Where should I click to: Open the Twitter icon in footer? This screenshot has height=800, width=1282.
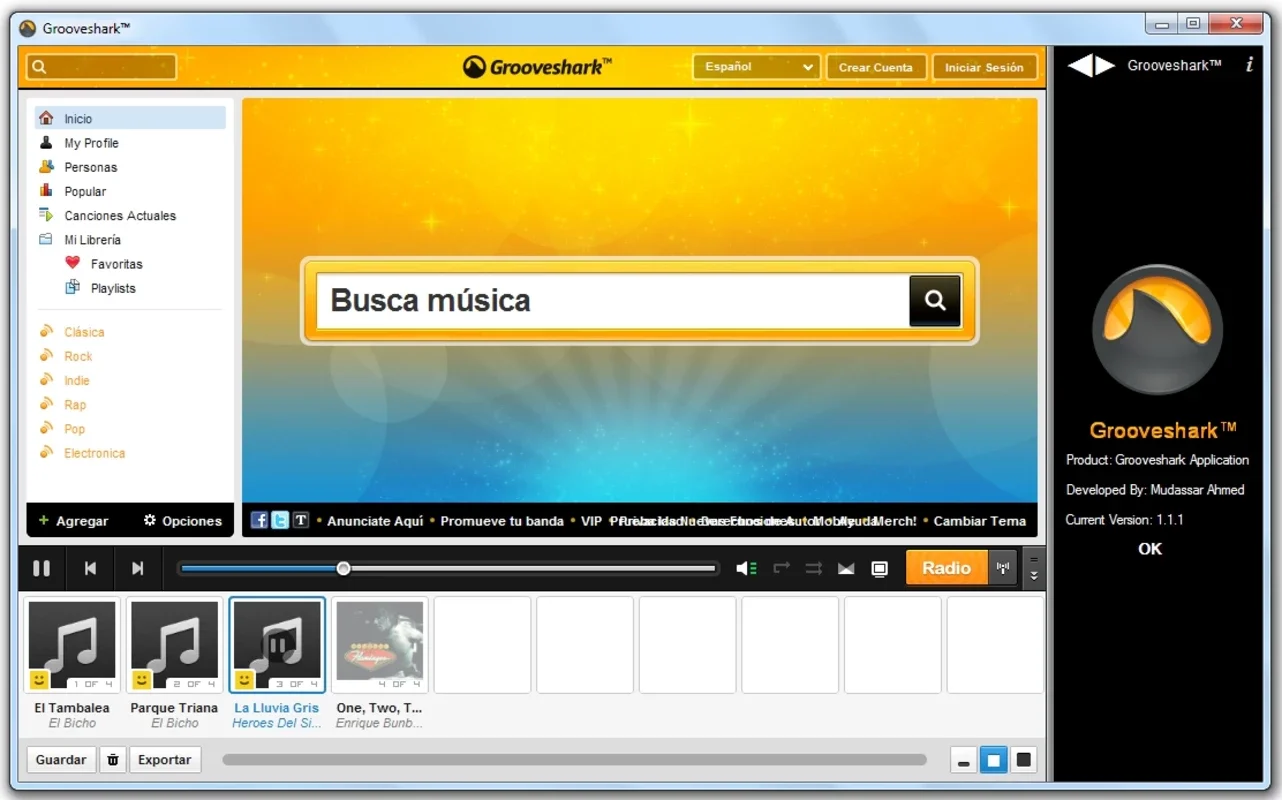(x=280, y=520)
